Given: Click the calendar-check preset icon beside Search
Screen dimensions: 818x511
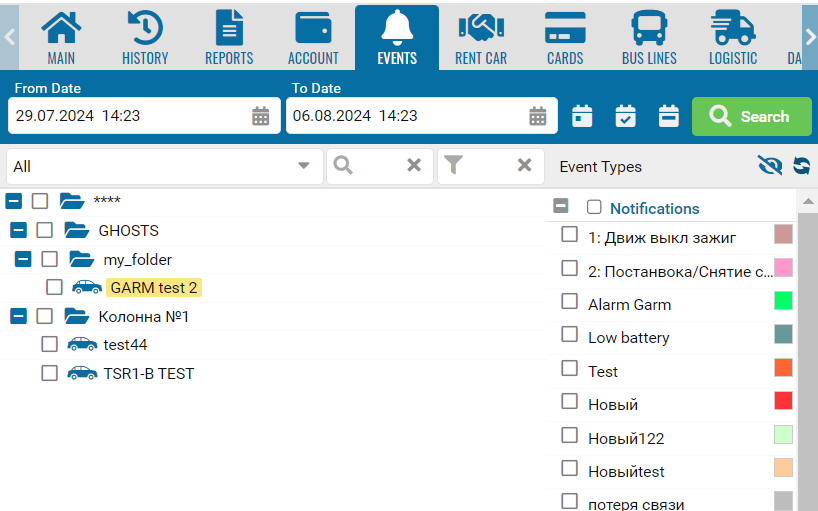Looking at the screenshot, I should coord(625,116).
